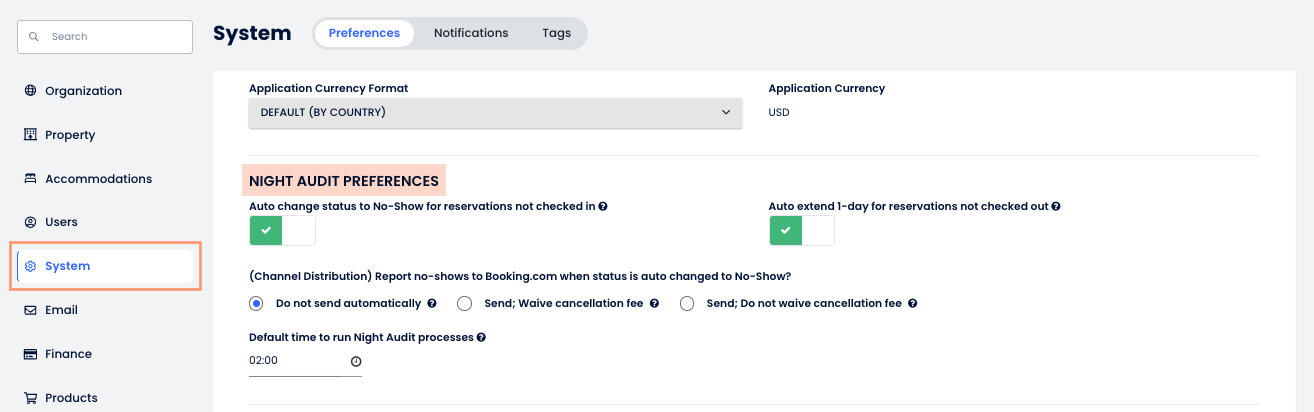Toggle auto change status to No-Show switch

282,230
